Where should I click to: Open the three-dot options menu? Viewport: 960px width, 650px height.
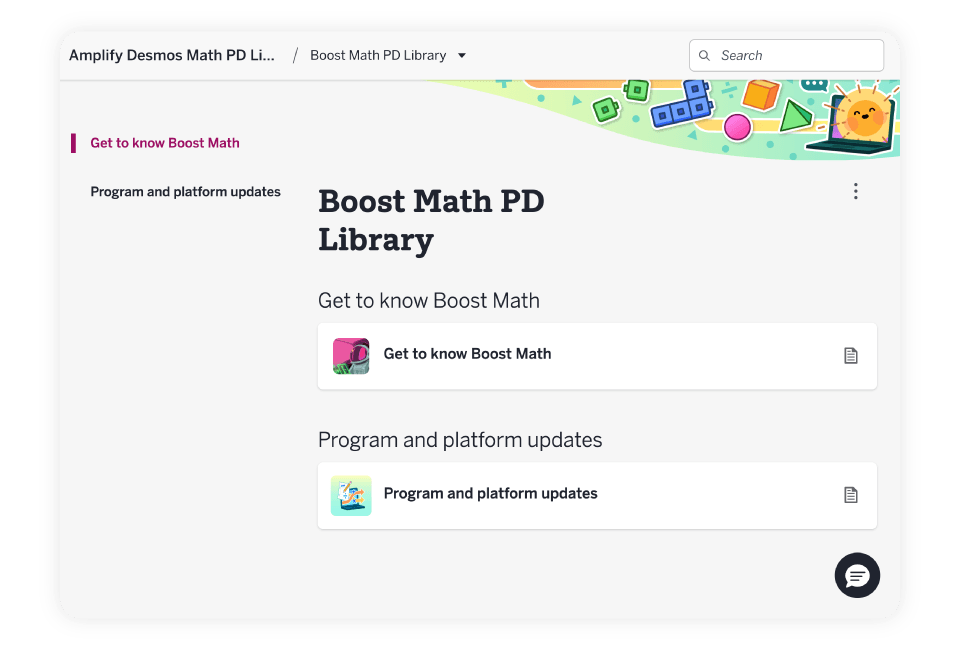(855, 191)
